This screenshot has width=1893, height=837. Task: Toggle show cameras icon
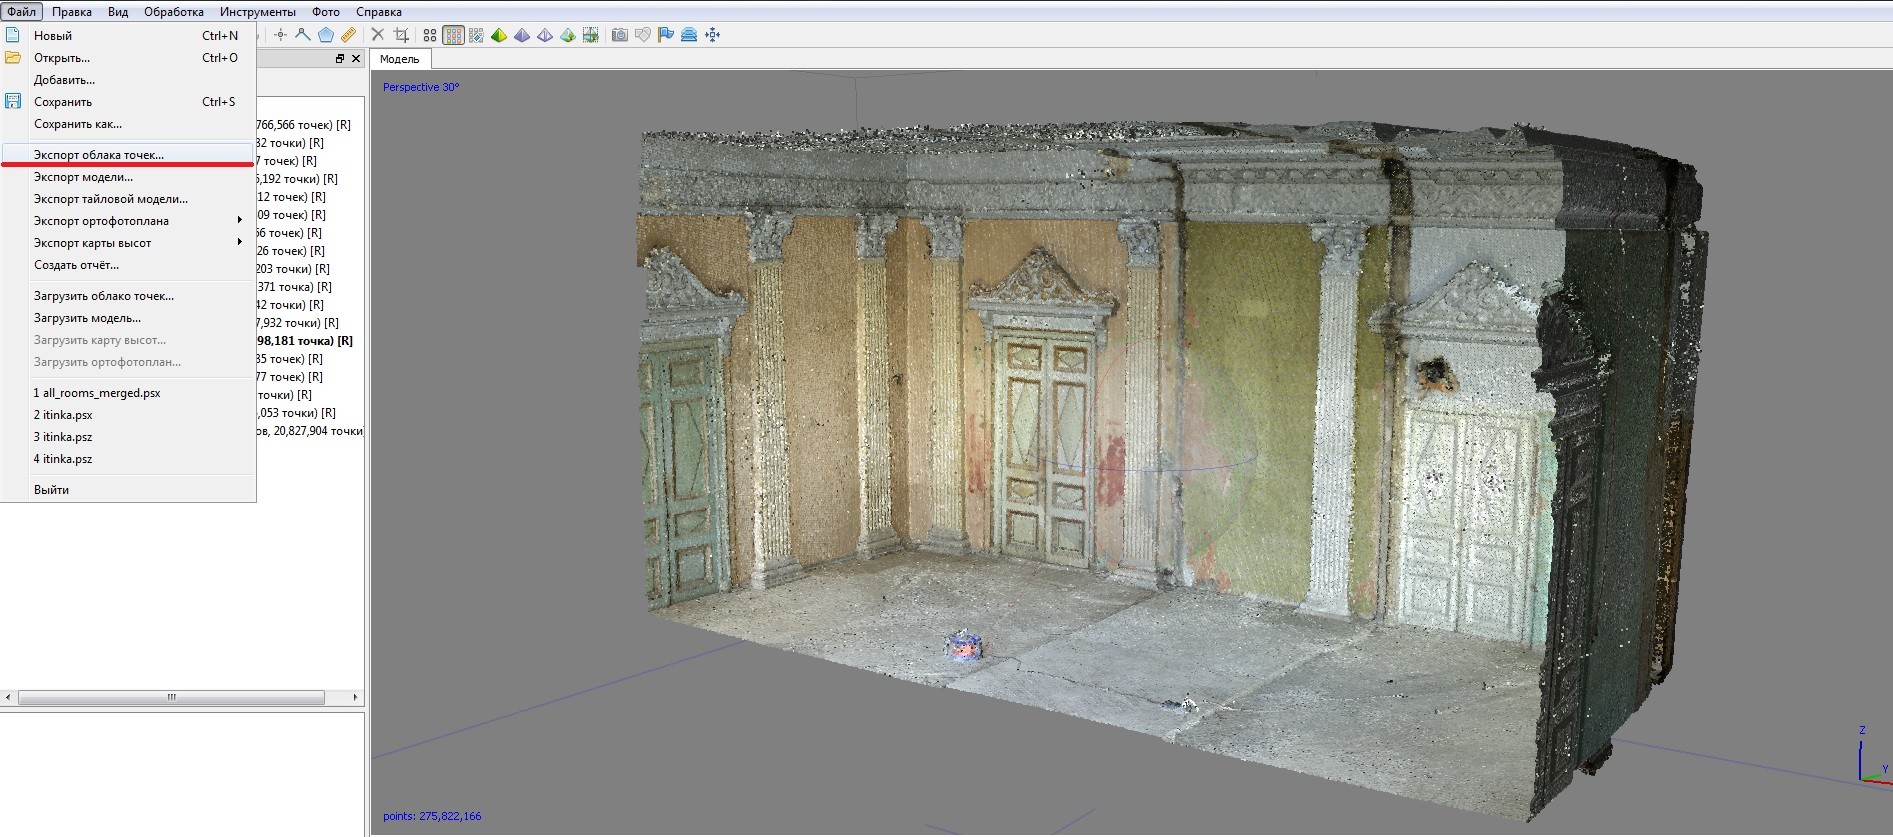620,35
